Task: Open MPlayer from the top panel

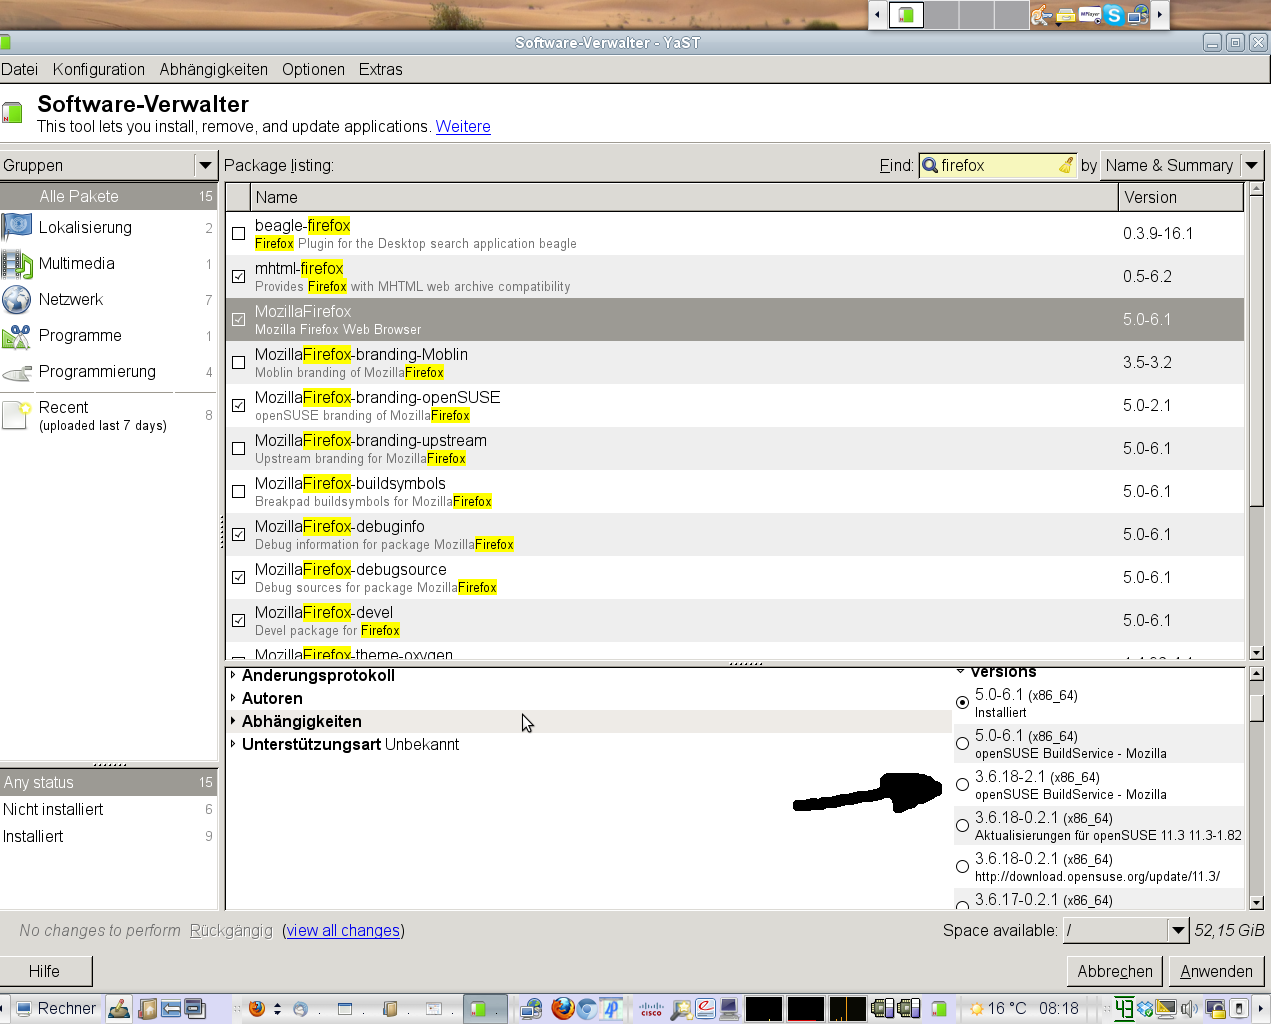Action: pyautogui.click(x=1090, y=15)
